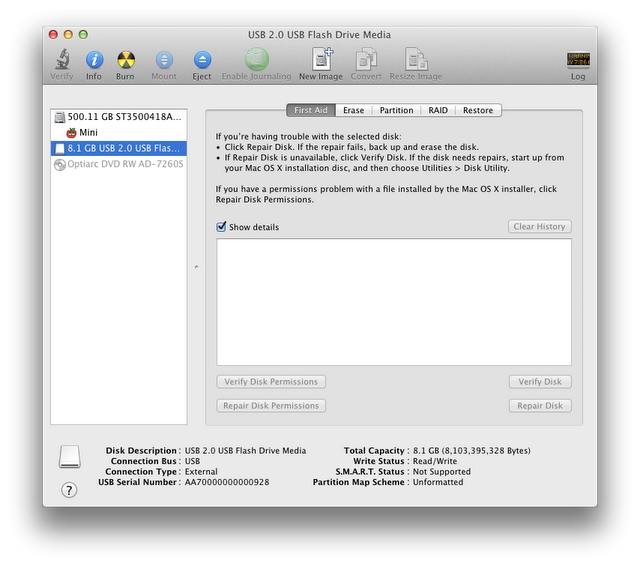Image resolution: width=640 pixels, height=566 pixels.
Task: Click the disk icon beside Disk Description
Action: 69,456
